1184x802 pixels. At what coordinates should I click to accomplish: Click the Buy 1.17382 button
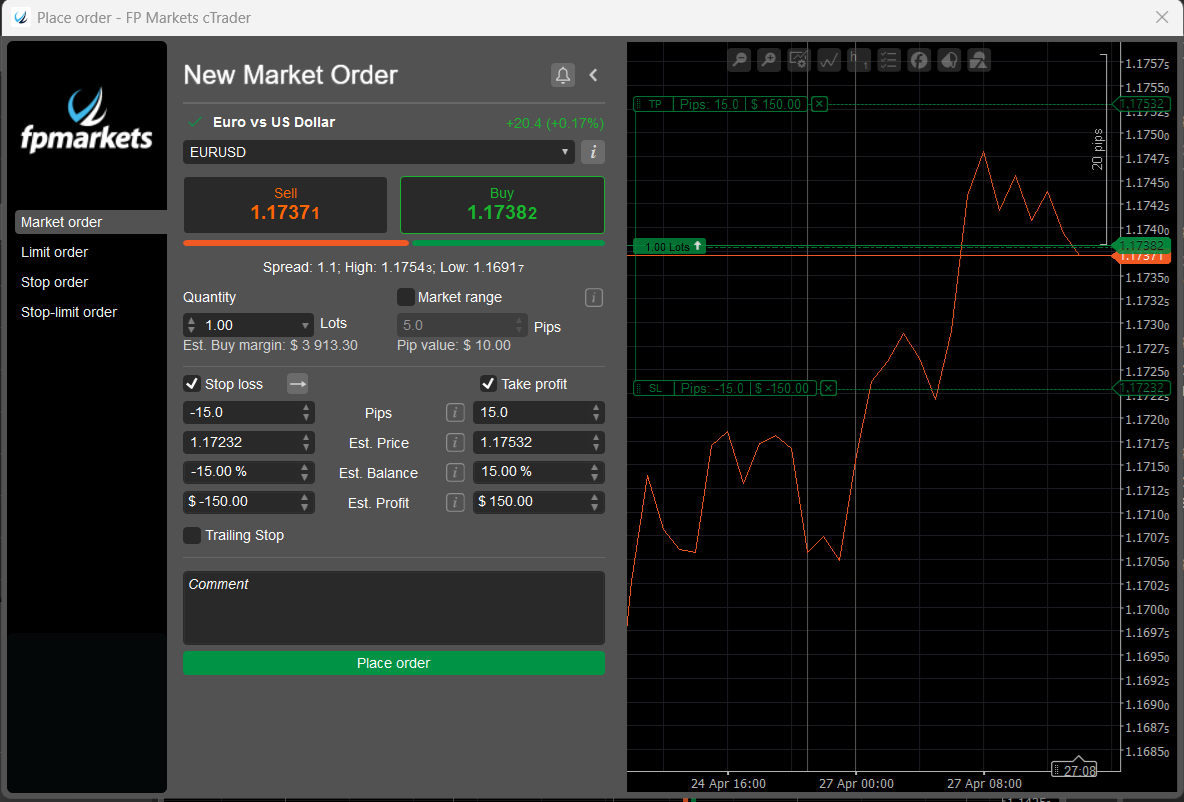click(502, 205)
